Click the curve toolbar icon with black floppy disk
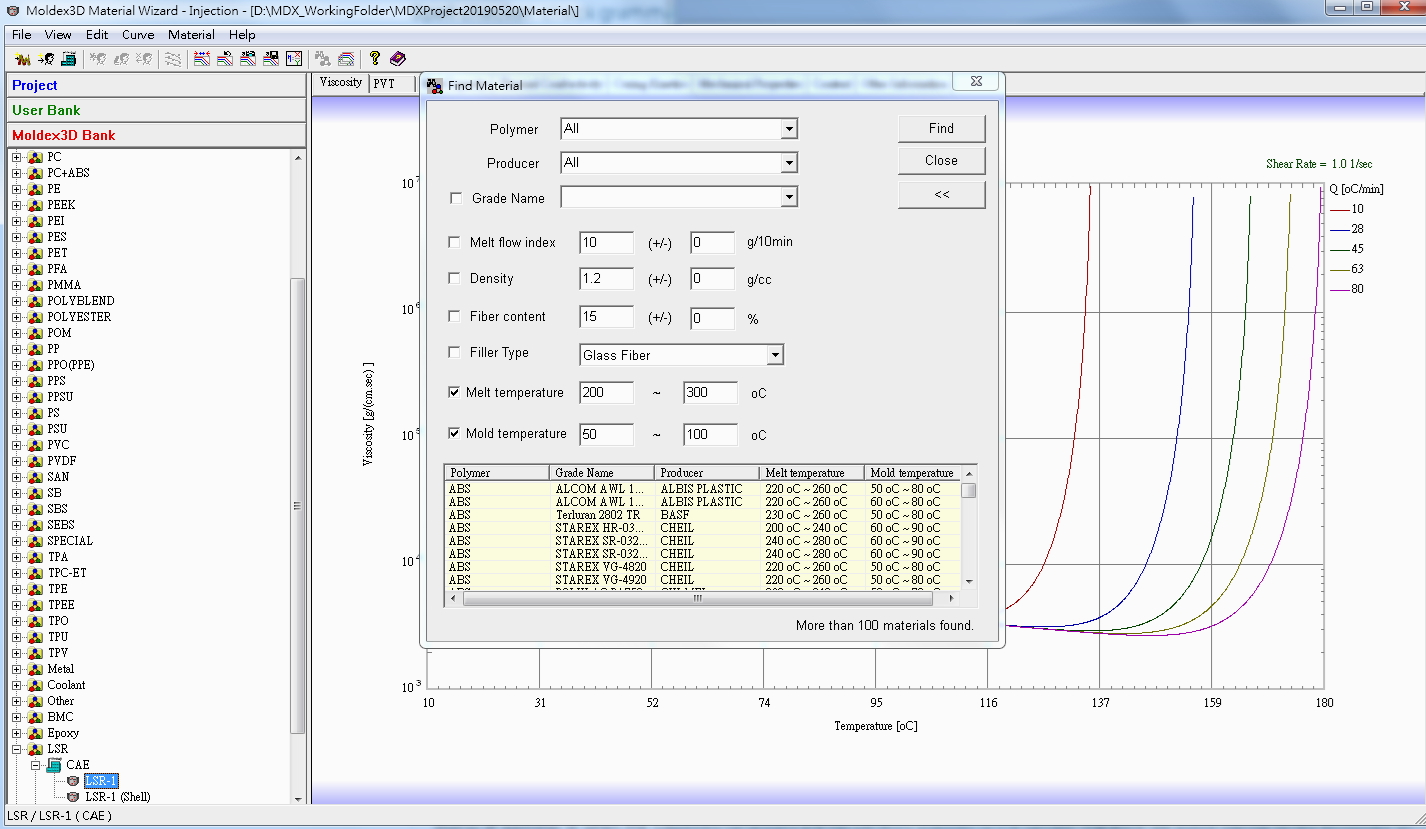 (271, 59)
